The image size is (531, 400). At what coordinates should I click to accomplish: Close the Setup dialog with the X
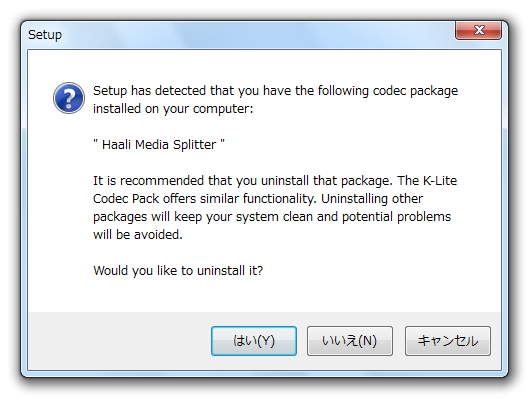(478, 30)
